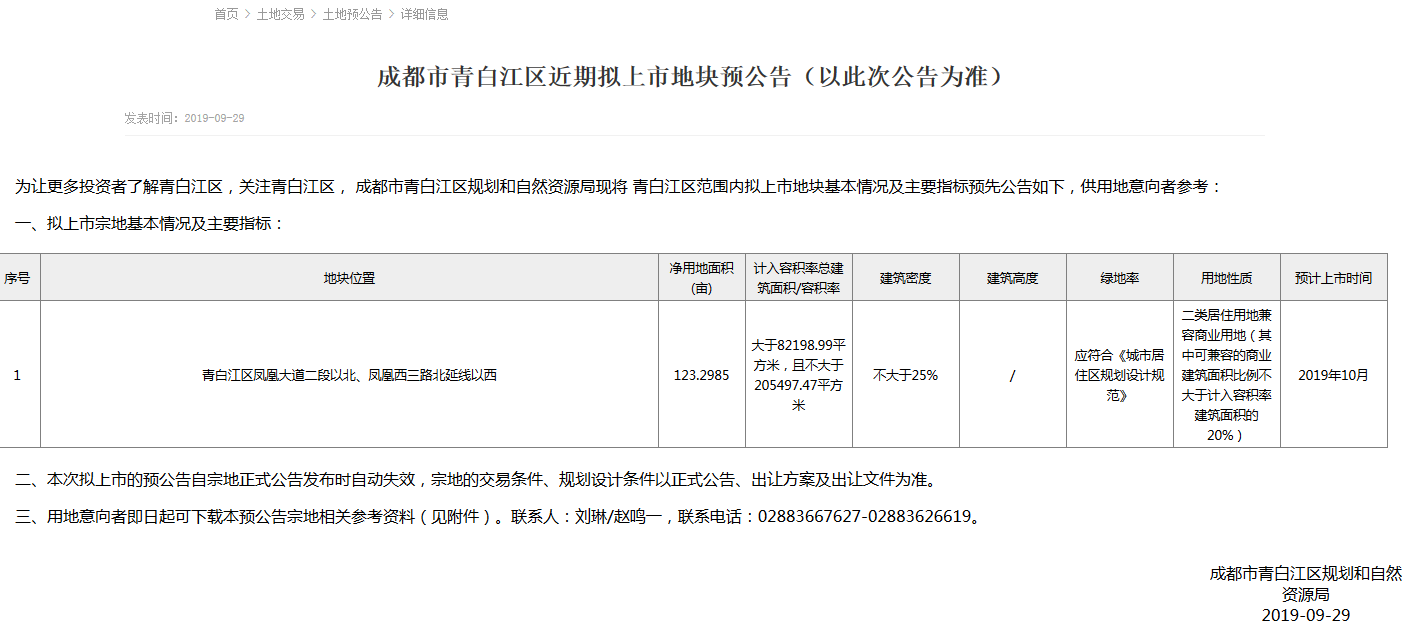The height and width of the screenshot is (629, 1406).
Task: Click the cell 应符合《城市居住区规划设计规范》
Action: 1119,375
